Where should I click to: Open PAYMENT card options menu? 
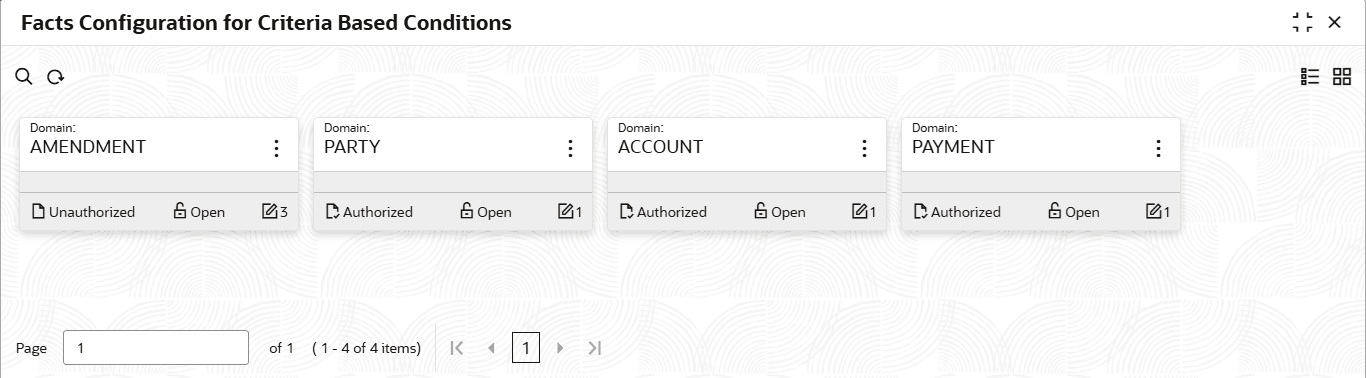coord(1158,148)
